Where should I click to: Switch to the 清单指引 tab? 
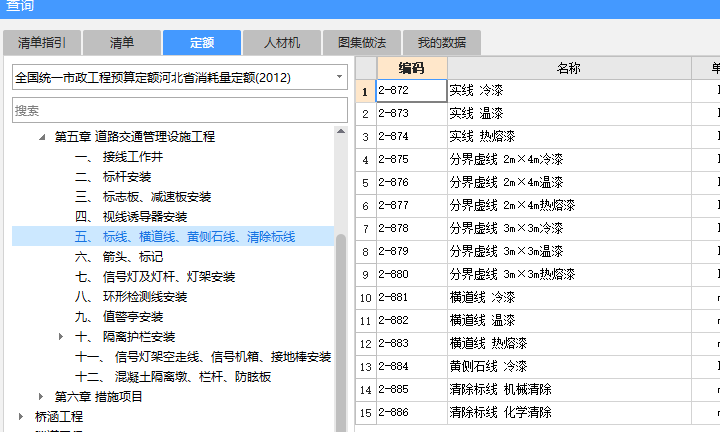(42, 43)
